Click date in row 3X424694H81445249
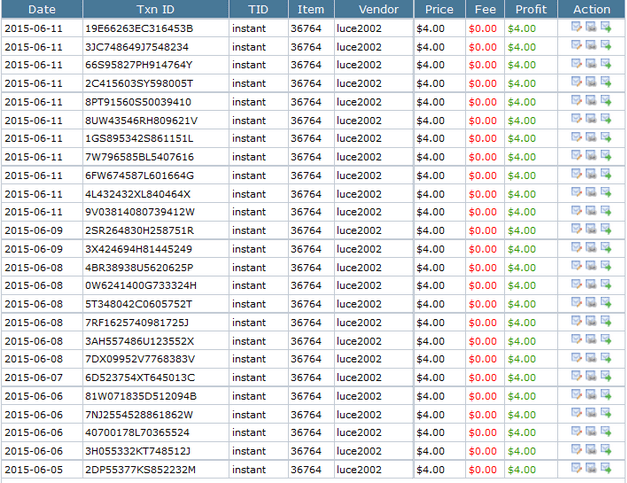The image size is (627, 483). [34, 249]
